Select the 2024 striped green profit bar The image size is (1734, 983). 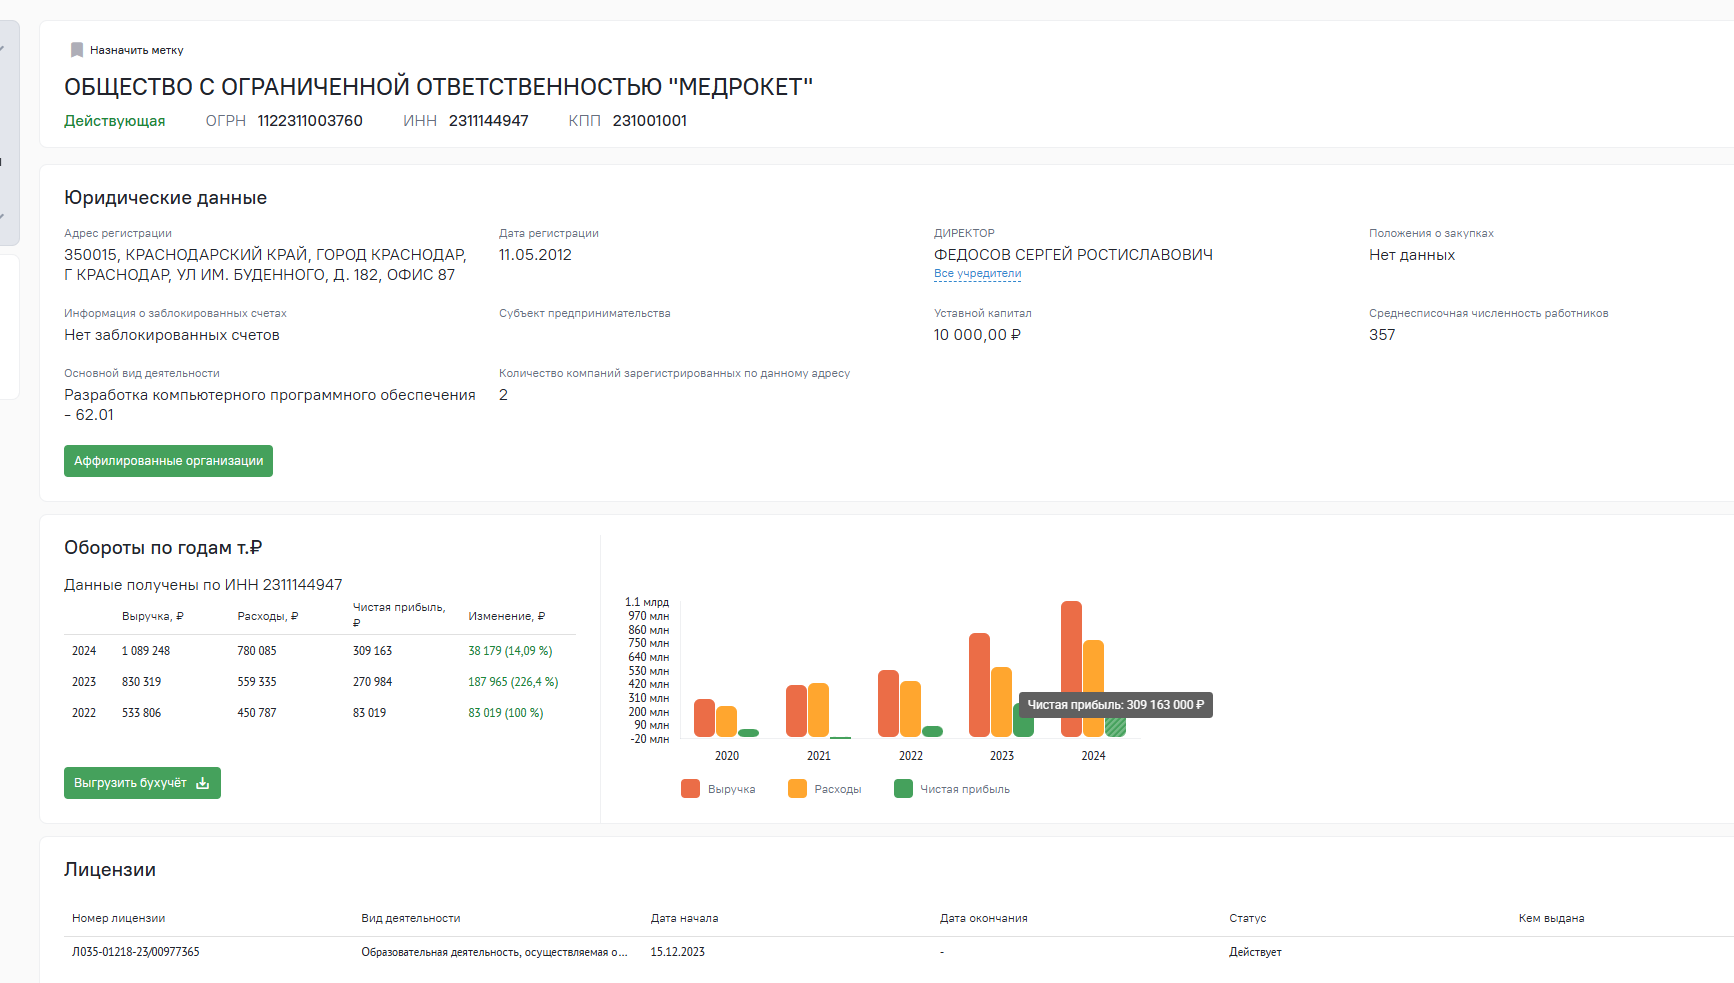tap(1115, 727)
